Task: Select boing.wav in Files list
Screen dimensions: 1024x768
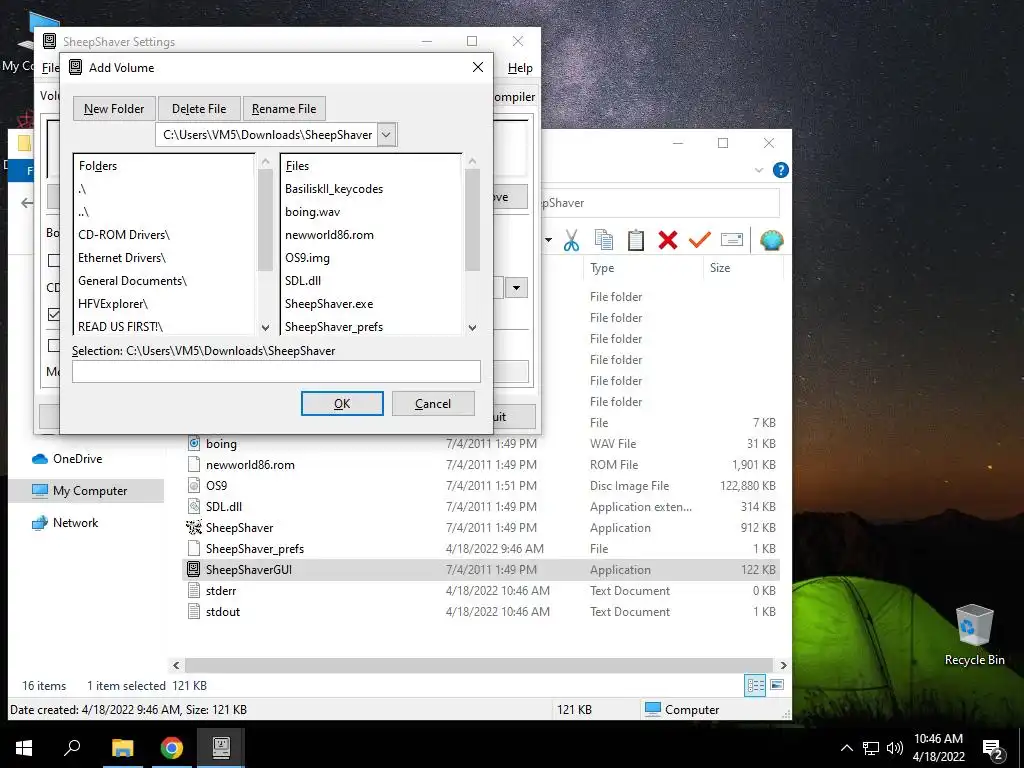Action: (313, 212)
